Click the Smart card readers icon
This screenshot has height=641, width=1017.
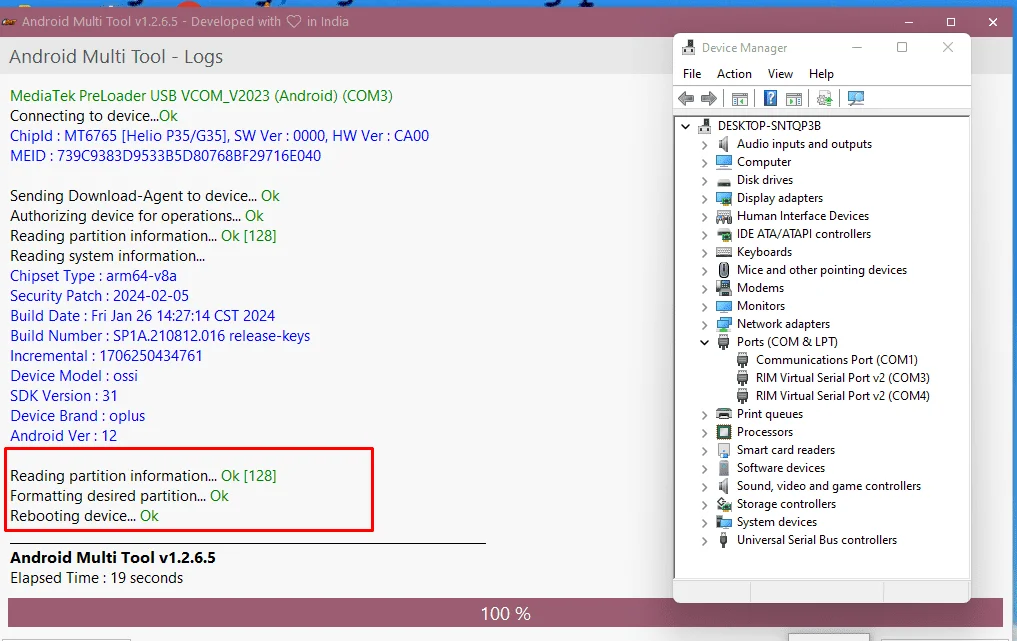pos(724,450)
